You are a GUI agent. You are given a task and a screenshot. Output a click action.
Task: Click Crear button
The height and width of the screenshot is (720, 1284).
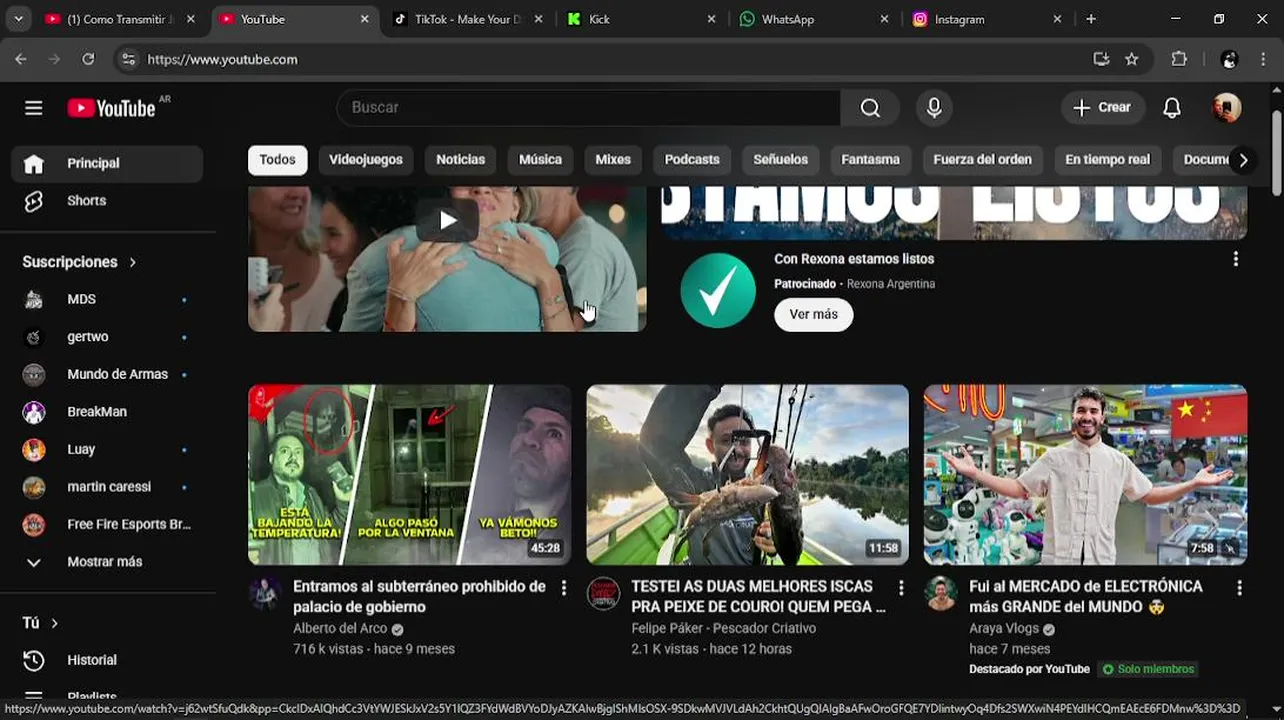[x=1103, y=108]
